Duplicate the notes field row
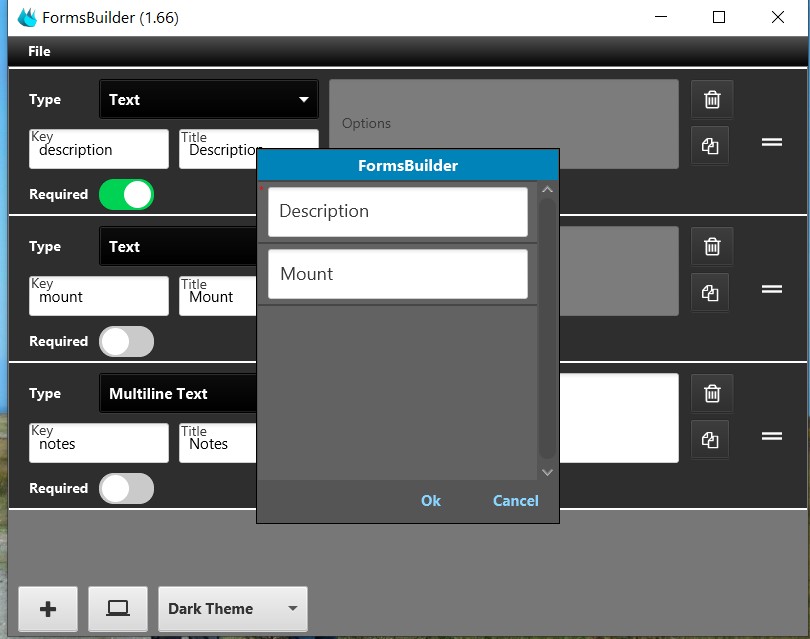 coord(710,440)
